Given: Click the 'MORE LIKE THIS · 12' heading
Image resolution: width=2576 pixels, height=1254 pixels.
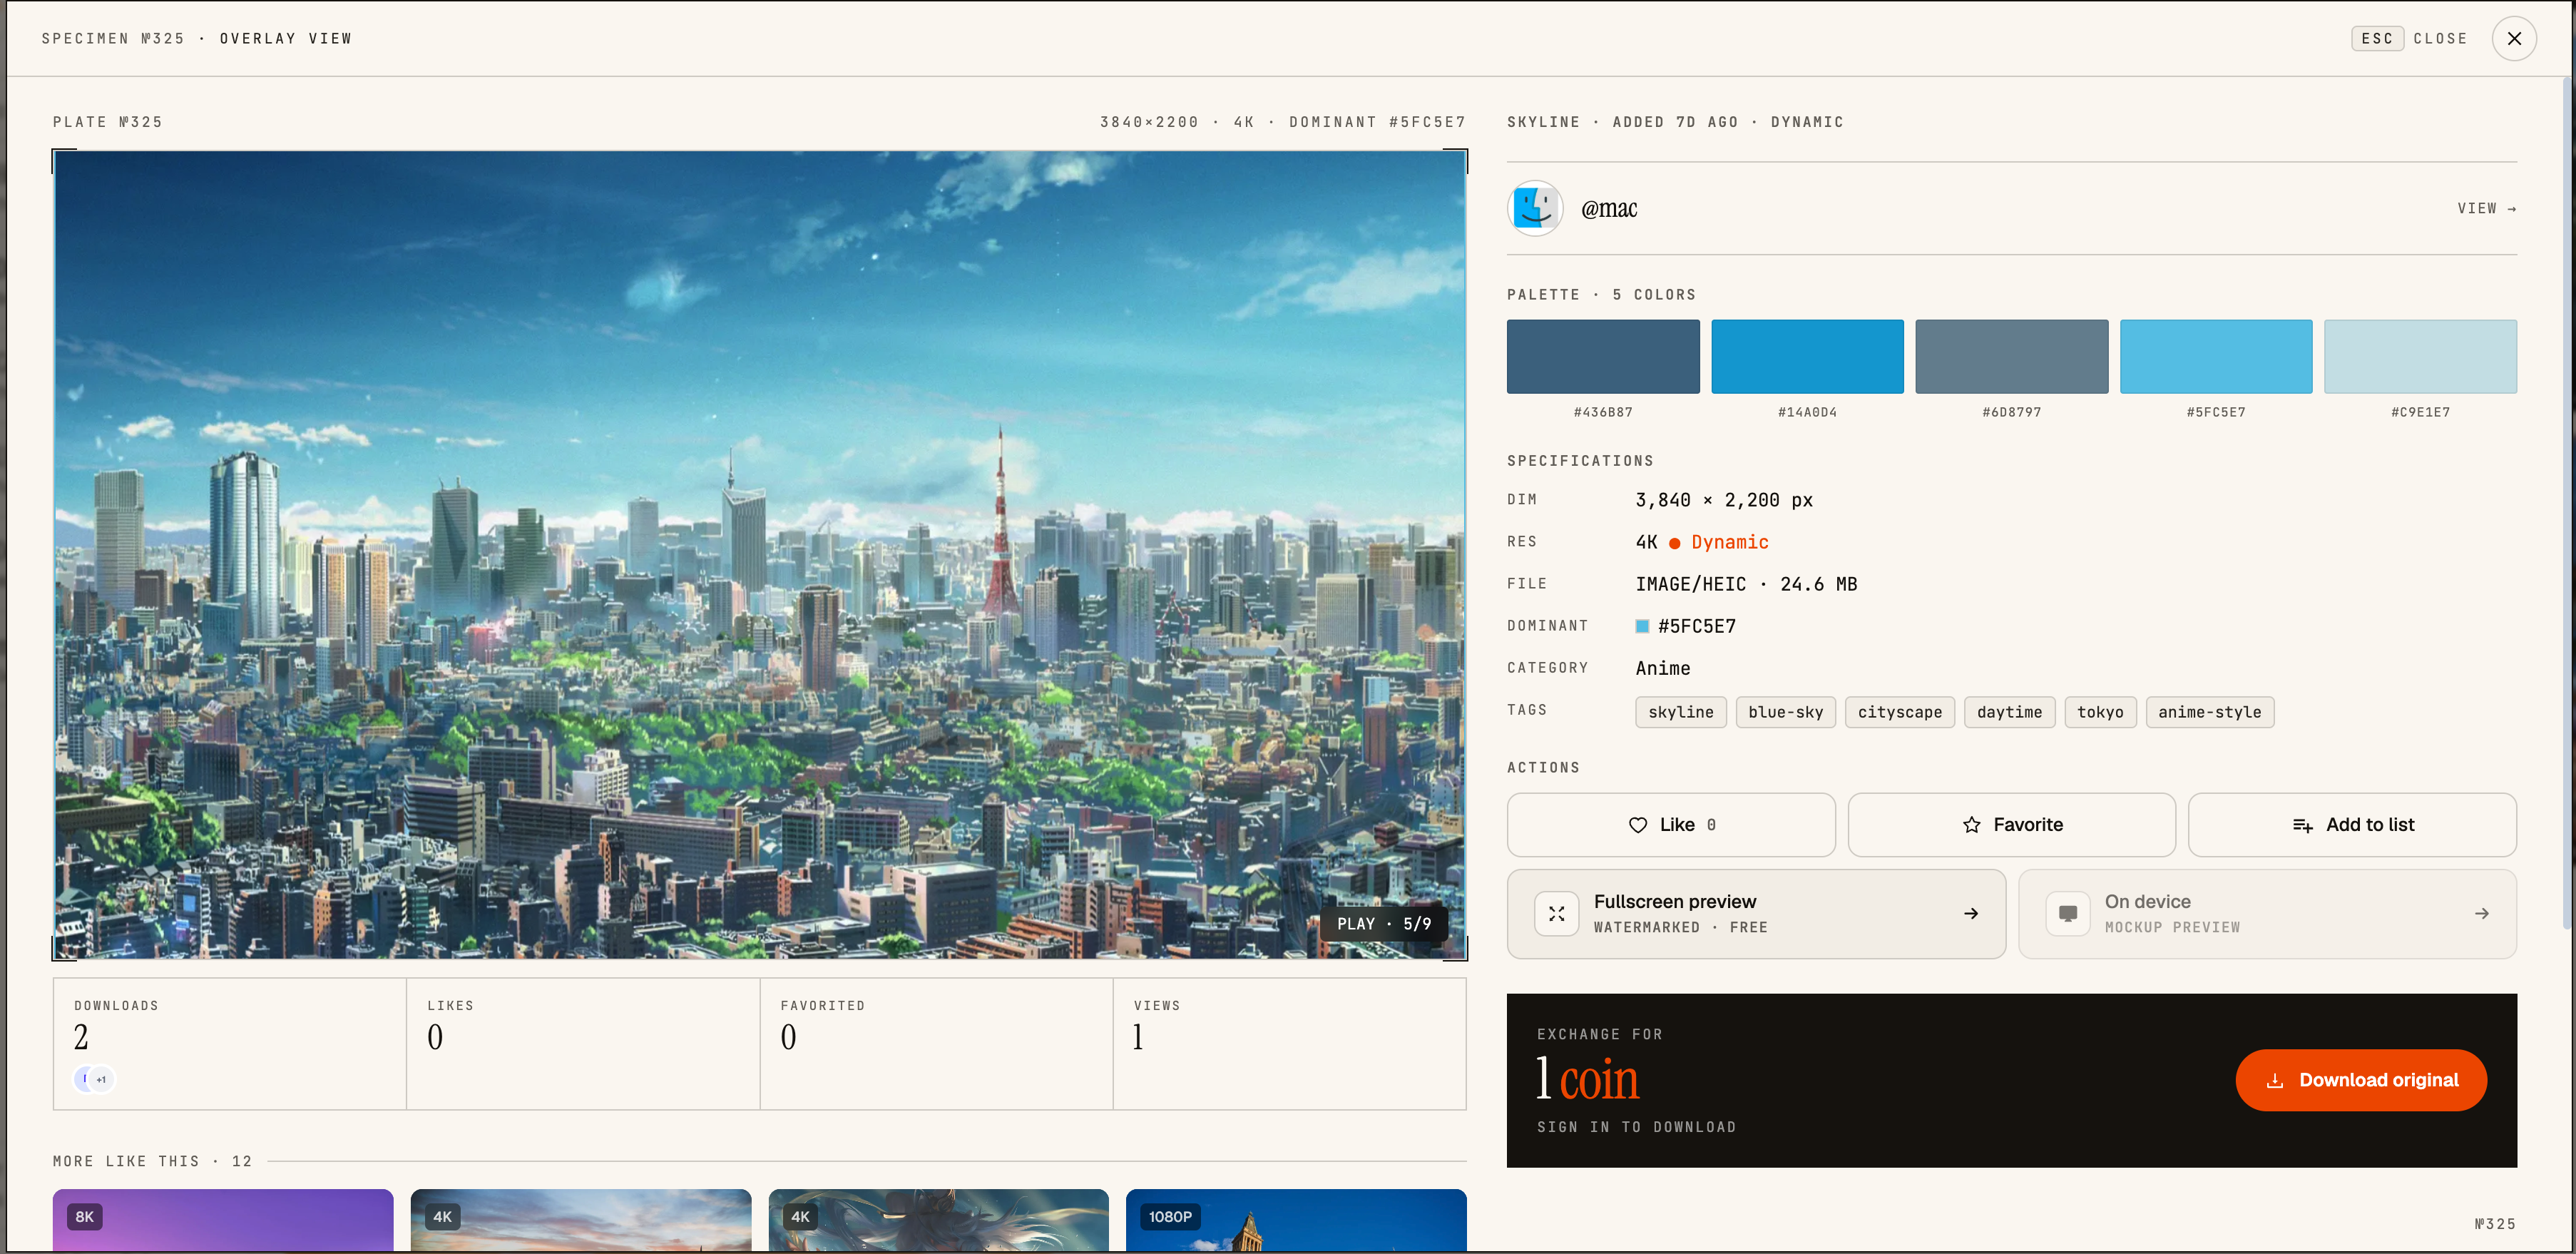Looking at the screenshot, I should (152, 1161).
